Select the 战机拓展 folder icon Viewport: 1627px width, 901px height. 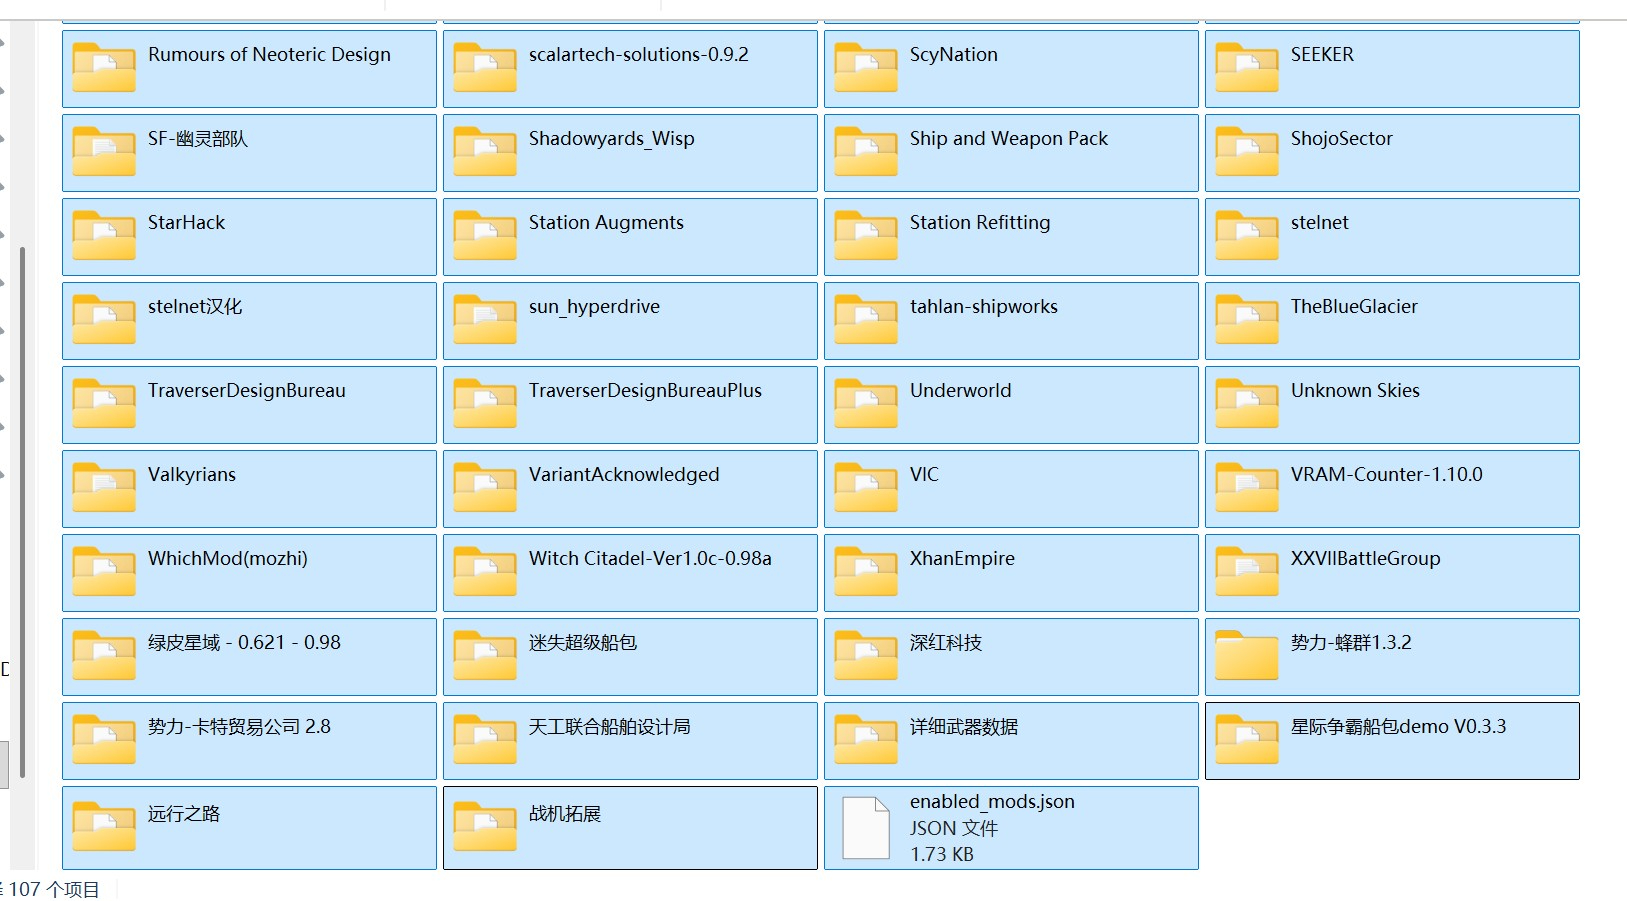[x=485, y=827]
